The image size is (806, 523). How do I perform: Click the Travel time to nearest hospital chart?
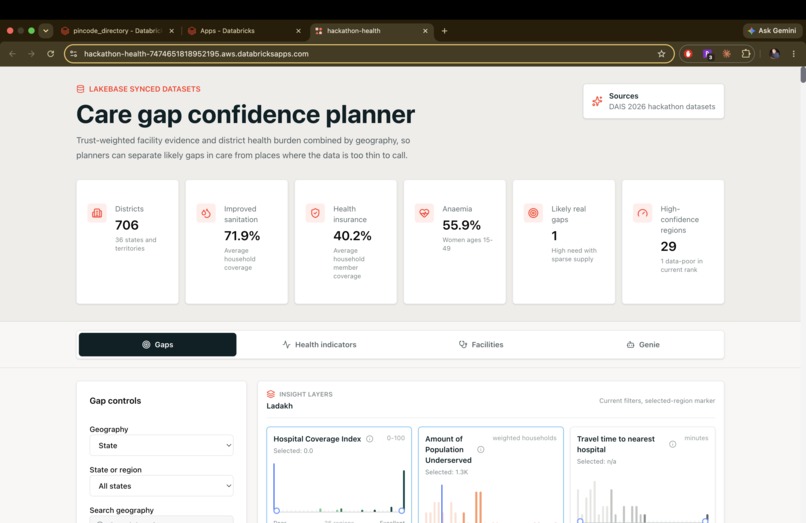pos(643,475)
